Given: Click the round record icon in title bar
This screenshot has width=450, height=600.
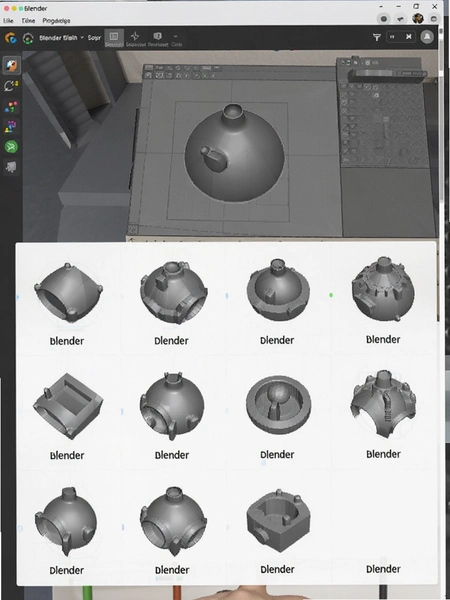Looking at the screenshot, I should 384,18.
